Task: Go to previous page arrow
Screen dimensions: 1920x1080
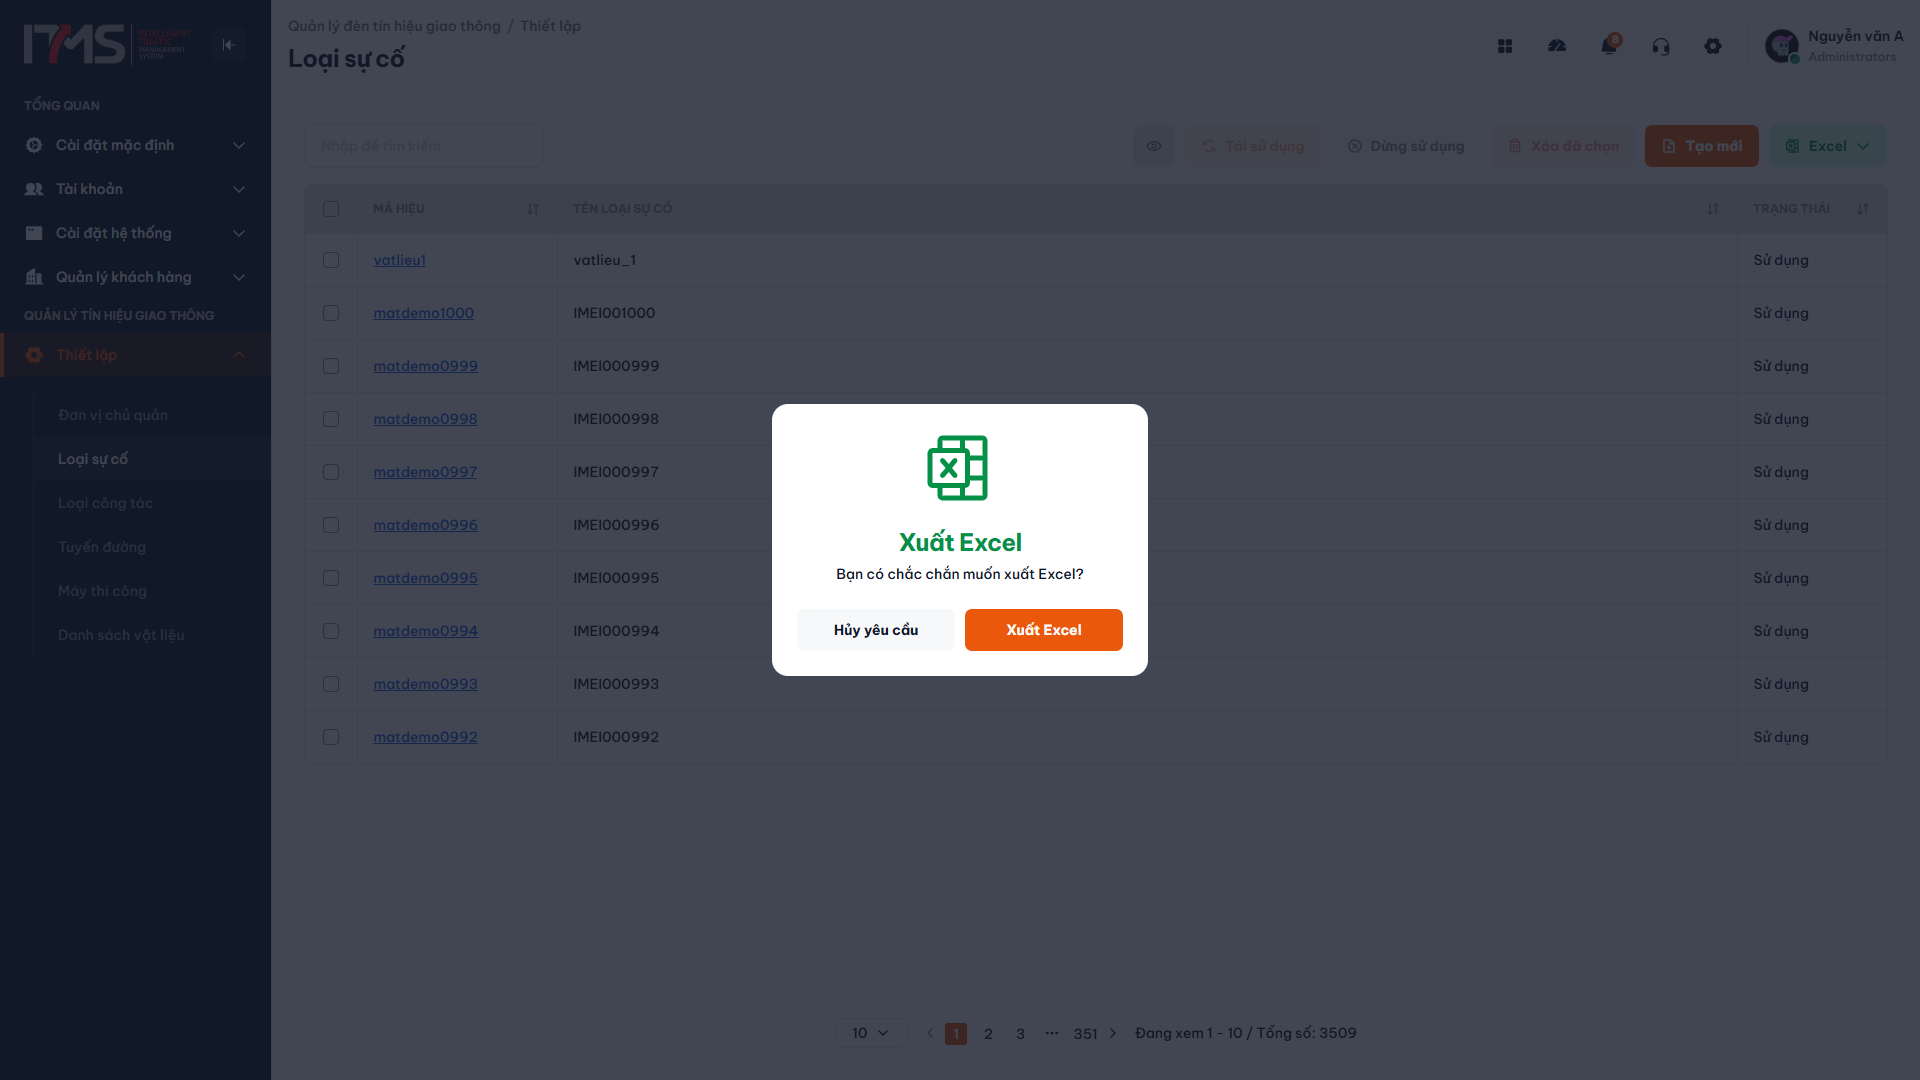Action: point(930,1033)
